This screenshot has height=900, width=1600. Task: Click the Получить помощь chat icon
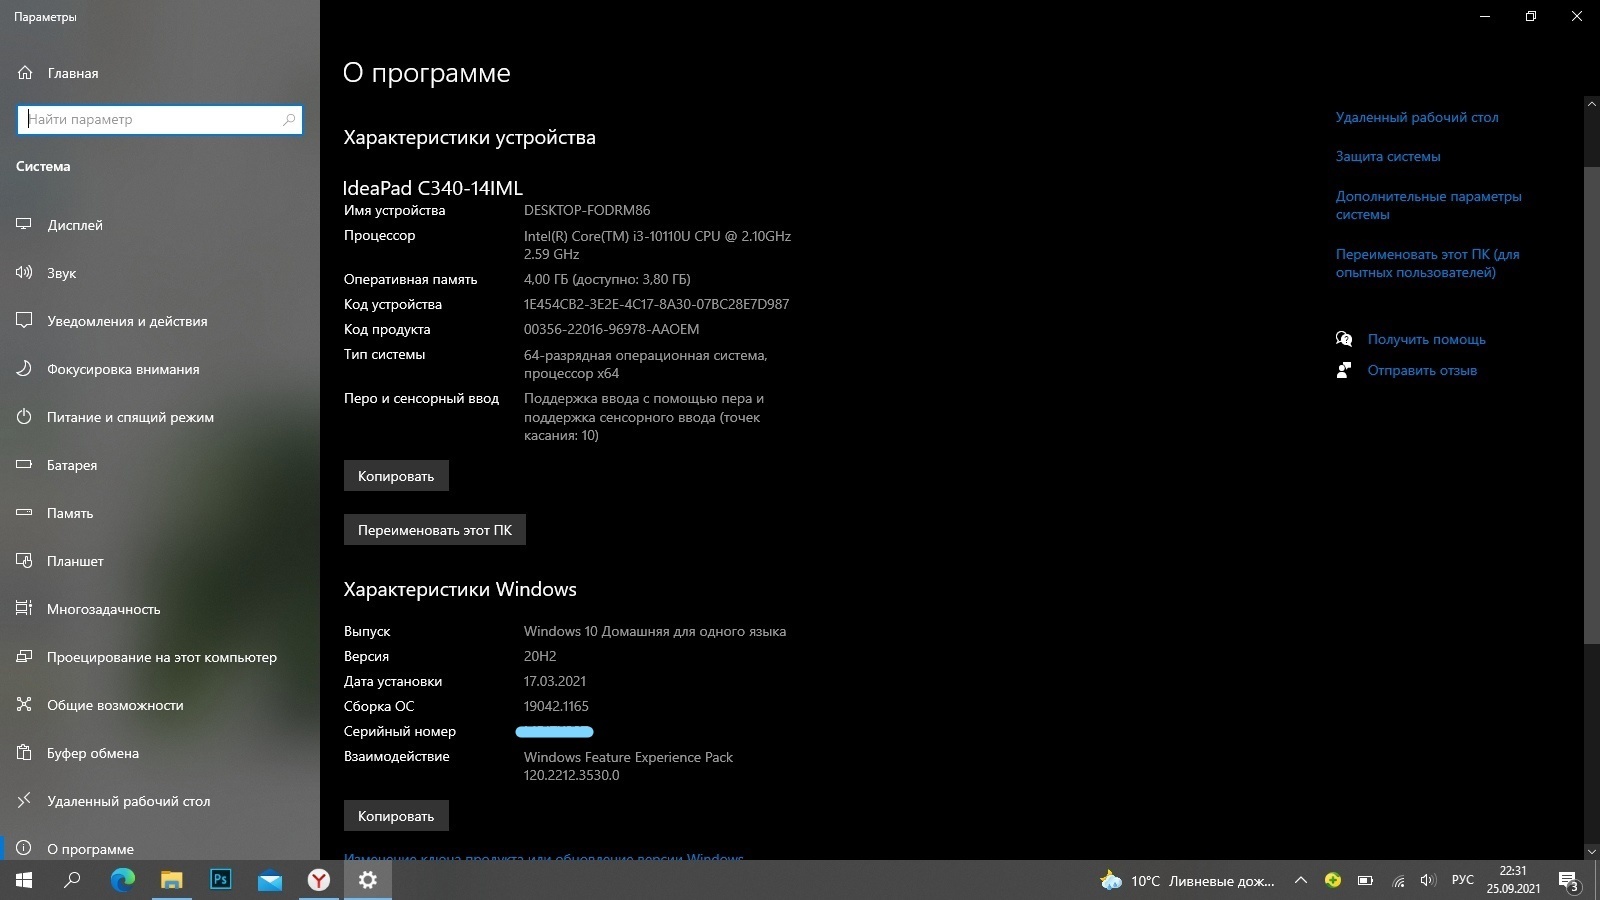1344,339
